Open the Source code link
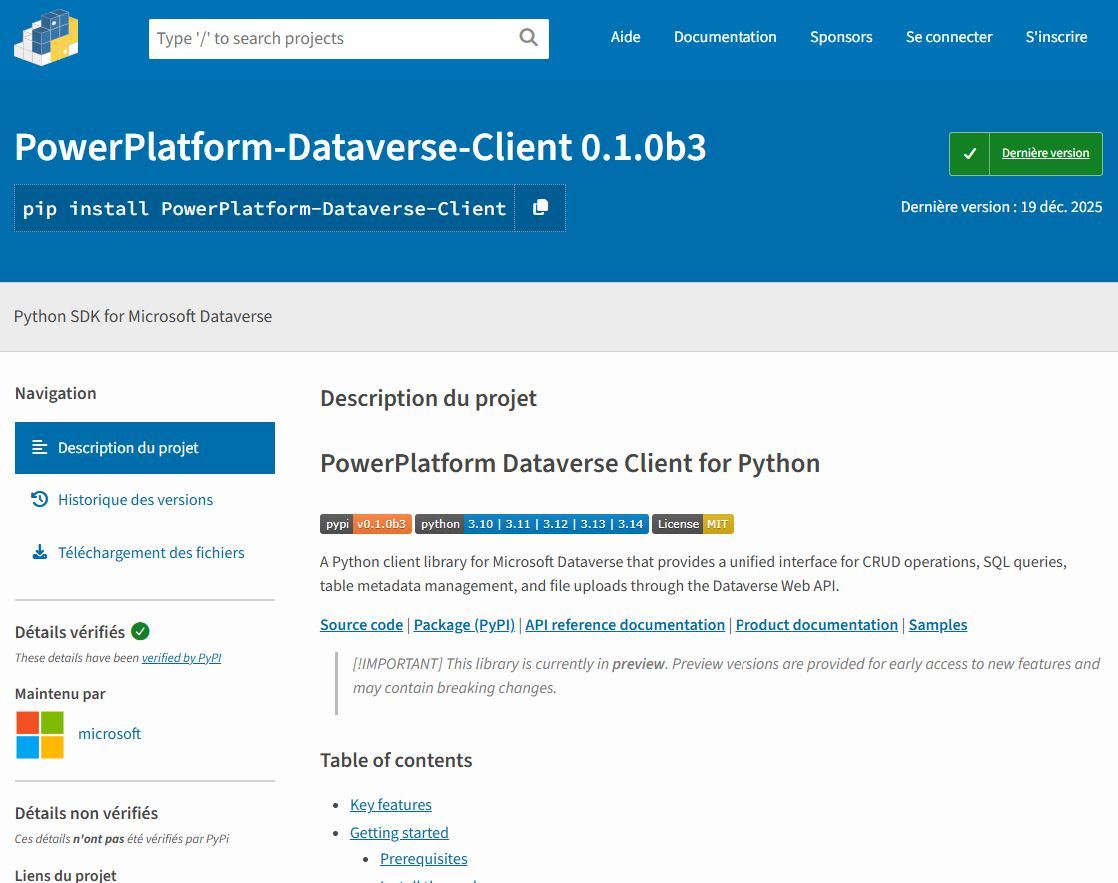Viewport: 1118px width, 883px height. click(361, 625)
